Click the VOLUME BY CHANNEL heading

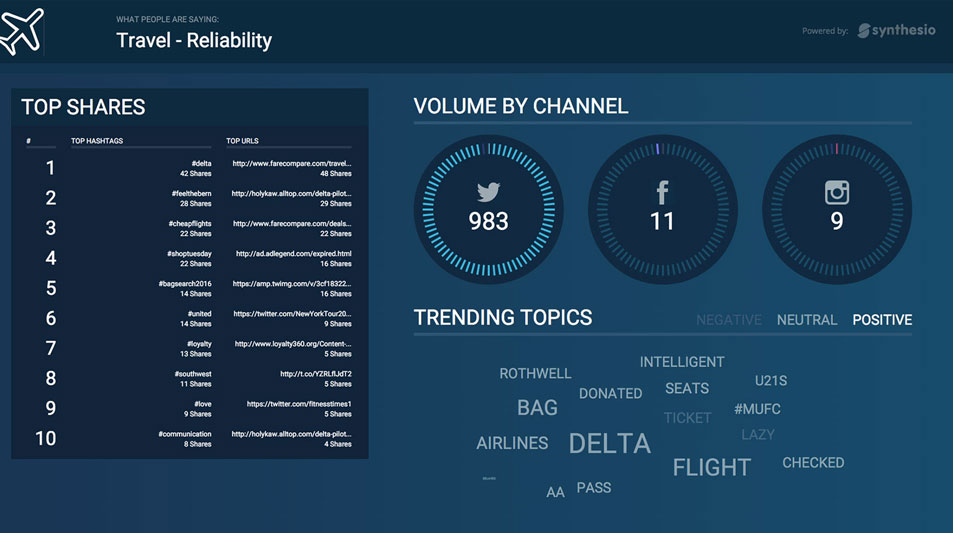coord(521,106)
